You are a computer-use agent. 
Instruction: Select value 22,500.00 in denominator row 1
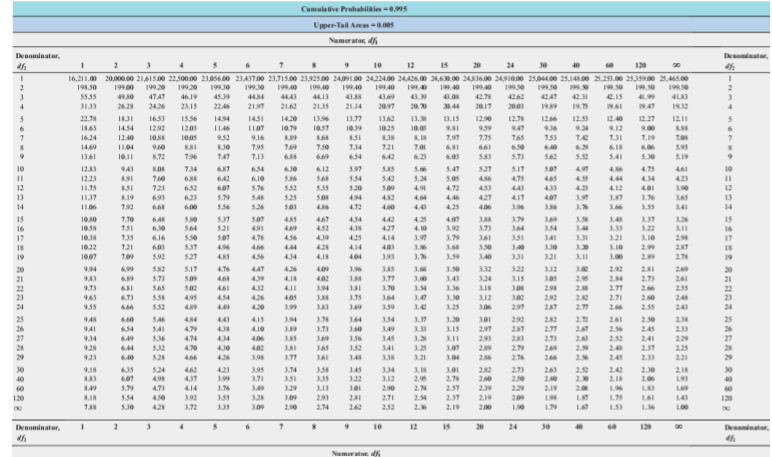[x=183, y=78]
